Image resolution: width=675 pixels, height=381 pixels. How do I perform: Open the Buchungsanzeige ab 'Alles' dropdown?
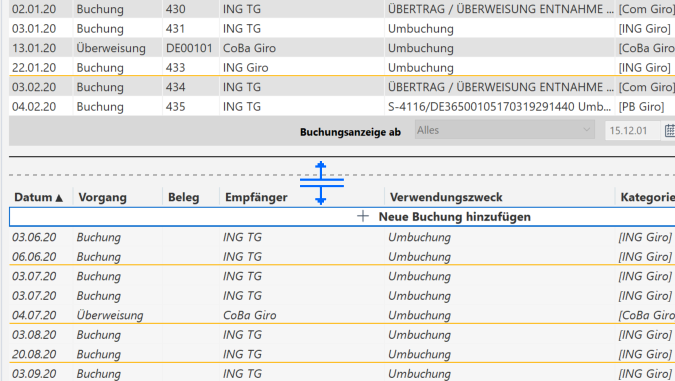click(x=505, y=130)
